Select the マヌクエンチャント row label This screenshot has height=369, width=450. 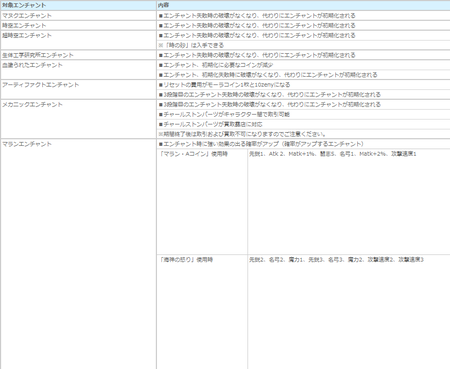coord(27,16)
